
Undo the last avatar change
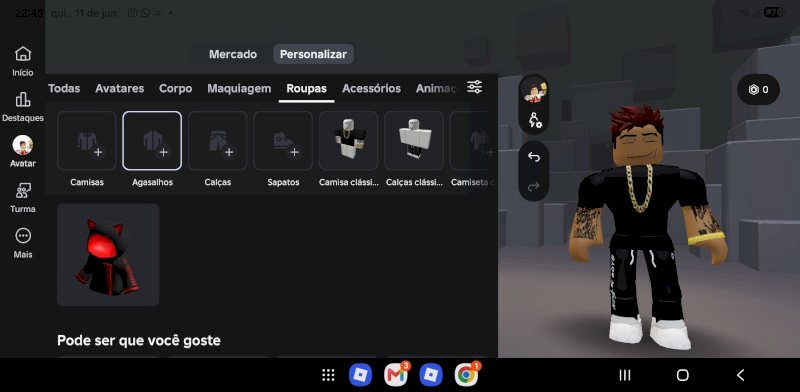[x=534, y=157]
